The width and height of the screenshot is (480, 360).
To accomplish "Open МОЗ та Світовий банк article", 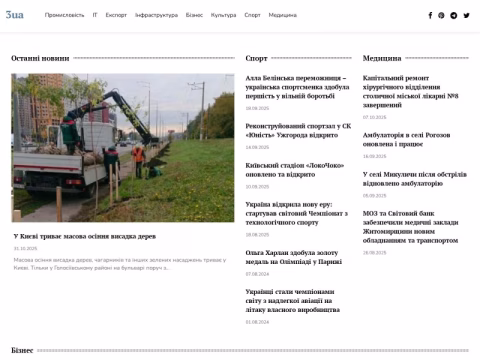I will coord(411,227).
